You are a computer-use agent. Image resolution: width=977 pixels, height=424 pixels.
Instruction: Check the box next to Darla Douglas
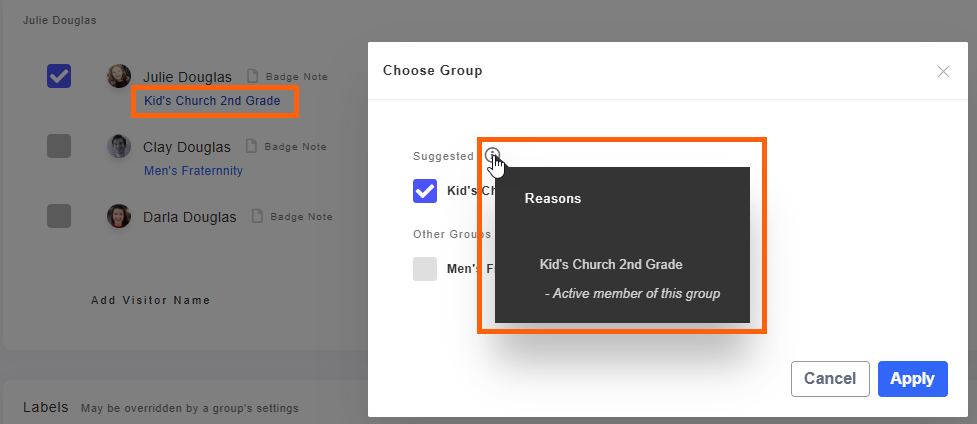pos(59,216)
